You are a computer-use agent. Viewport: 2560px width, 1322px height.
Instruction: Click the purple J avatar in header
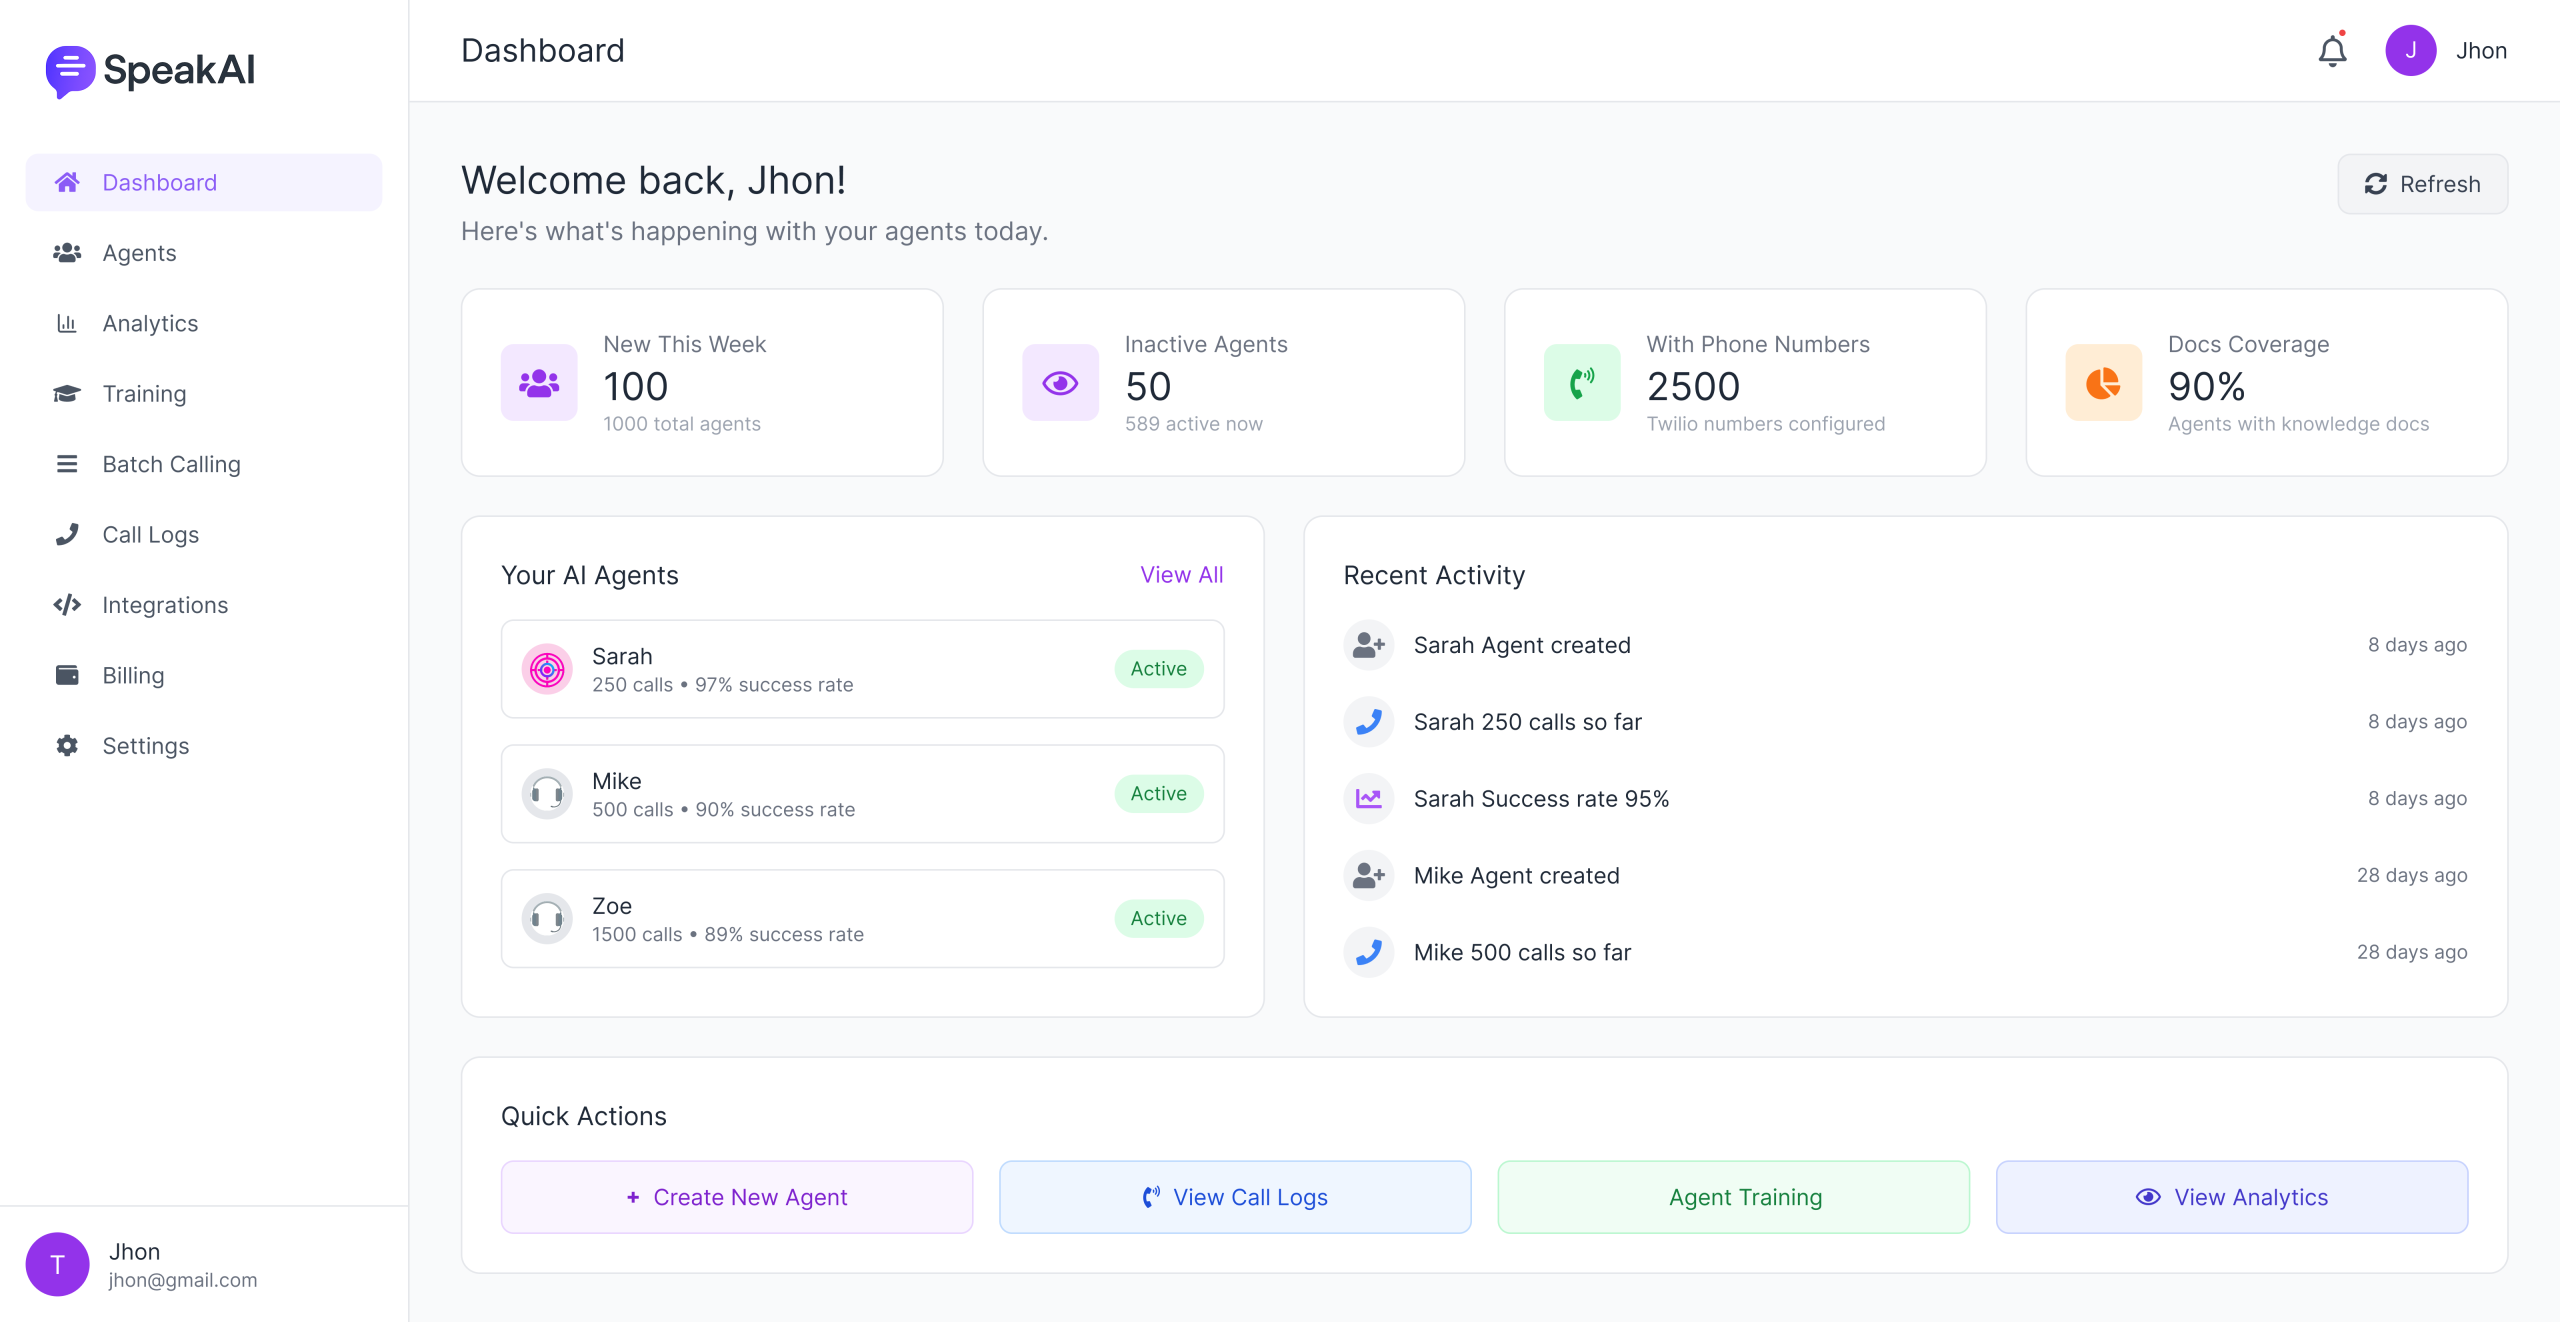[x=2410, y=51]
